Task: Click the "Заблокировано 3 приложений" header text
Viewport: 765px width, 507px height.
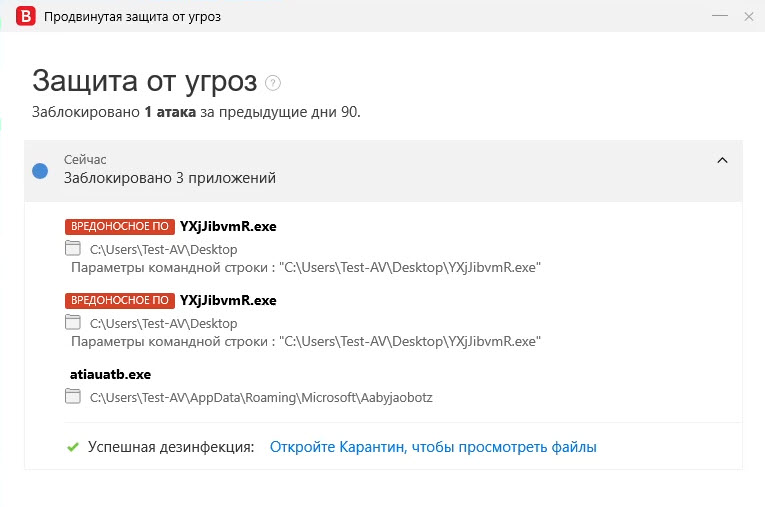Action: (x=170, y=178)
